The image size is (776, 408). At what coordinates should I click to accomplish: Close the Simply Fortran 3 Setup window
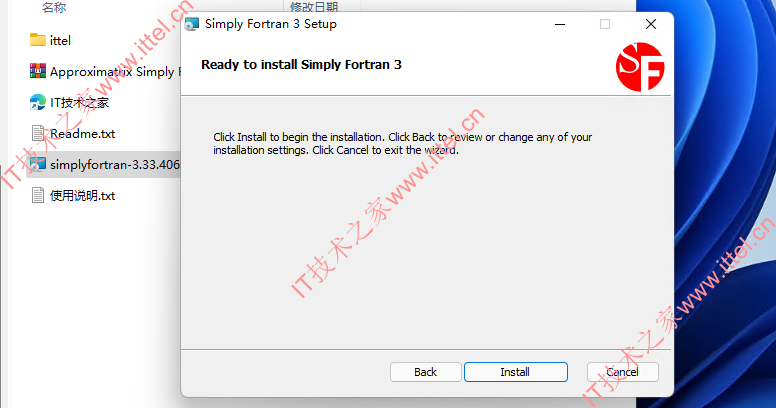pyautogui.click(x=651, y=24)
